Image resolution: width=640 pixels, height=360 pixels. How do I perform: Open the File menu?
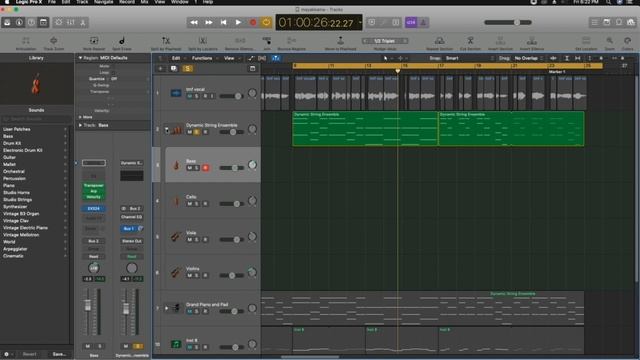point(51,2)
